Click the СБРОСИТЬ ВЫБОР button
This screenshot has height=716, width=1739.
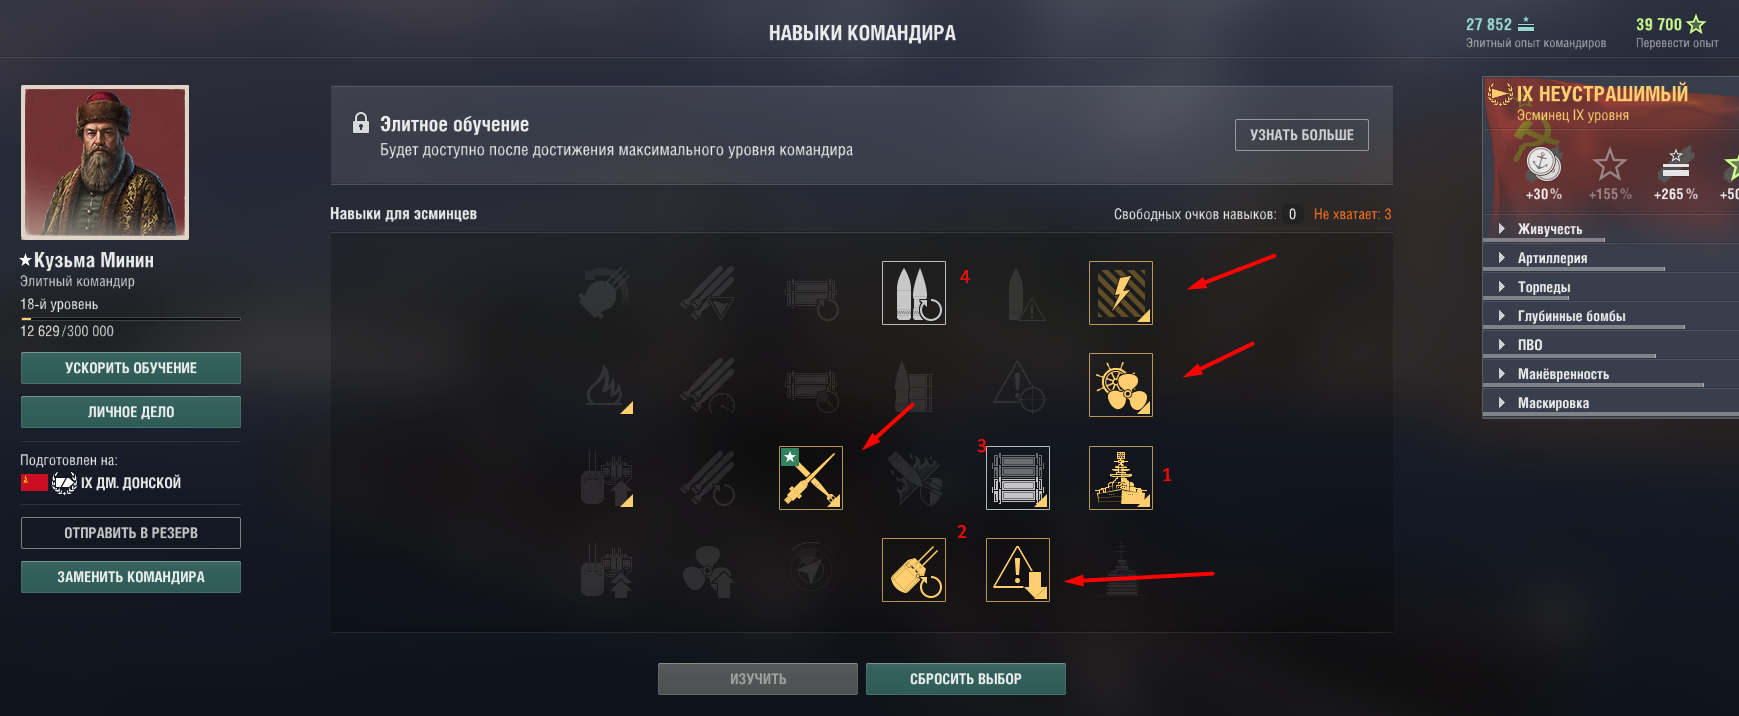[966, 679]
